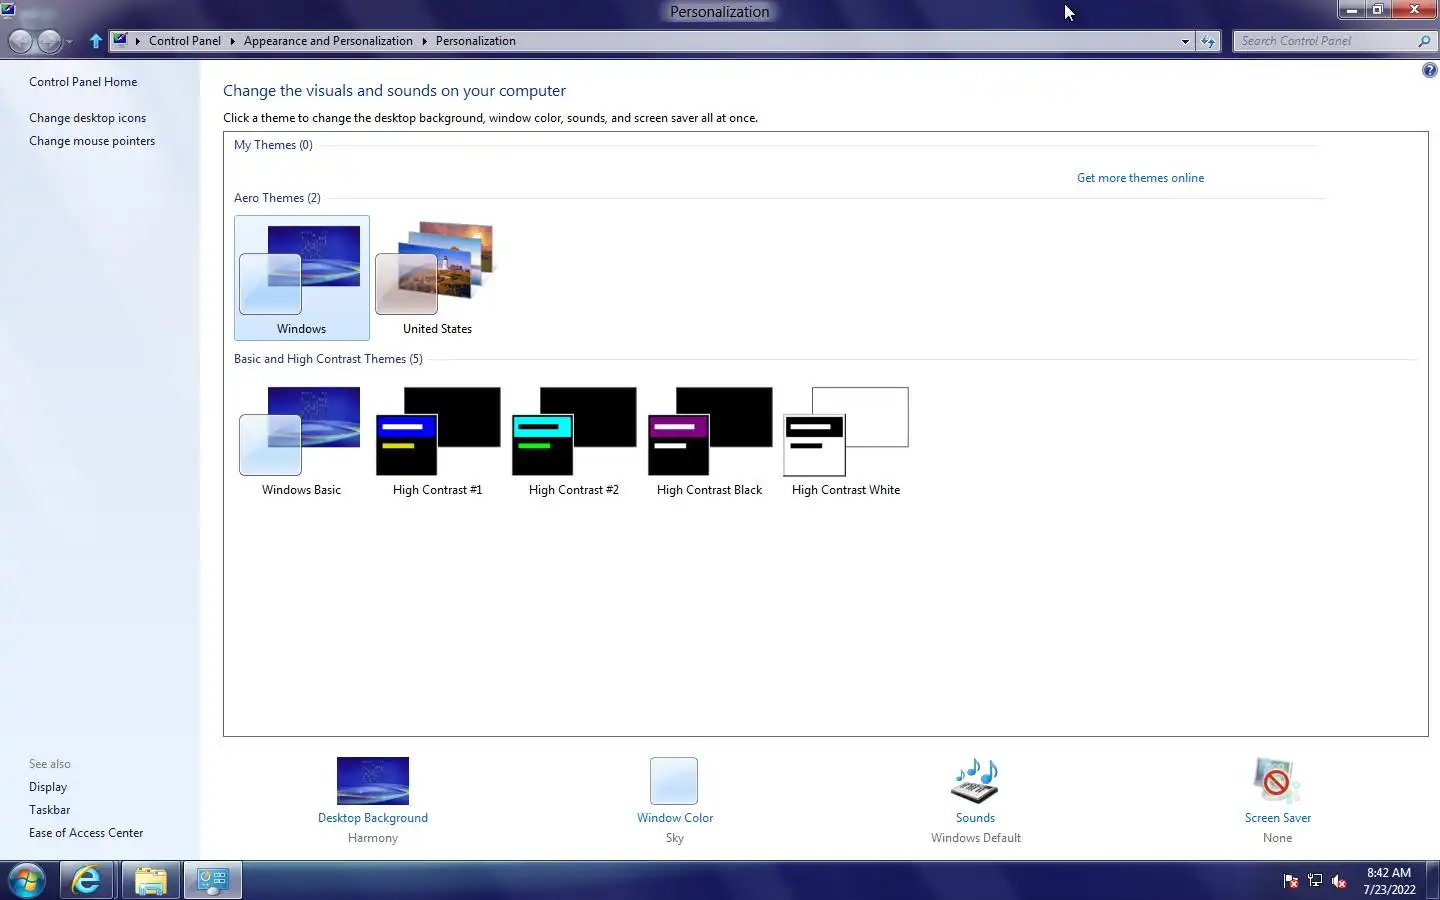
Task: Click the search magnifier icon
Action: 1424,41
